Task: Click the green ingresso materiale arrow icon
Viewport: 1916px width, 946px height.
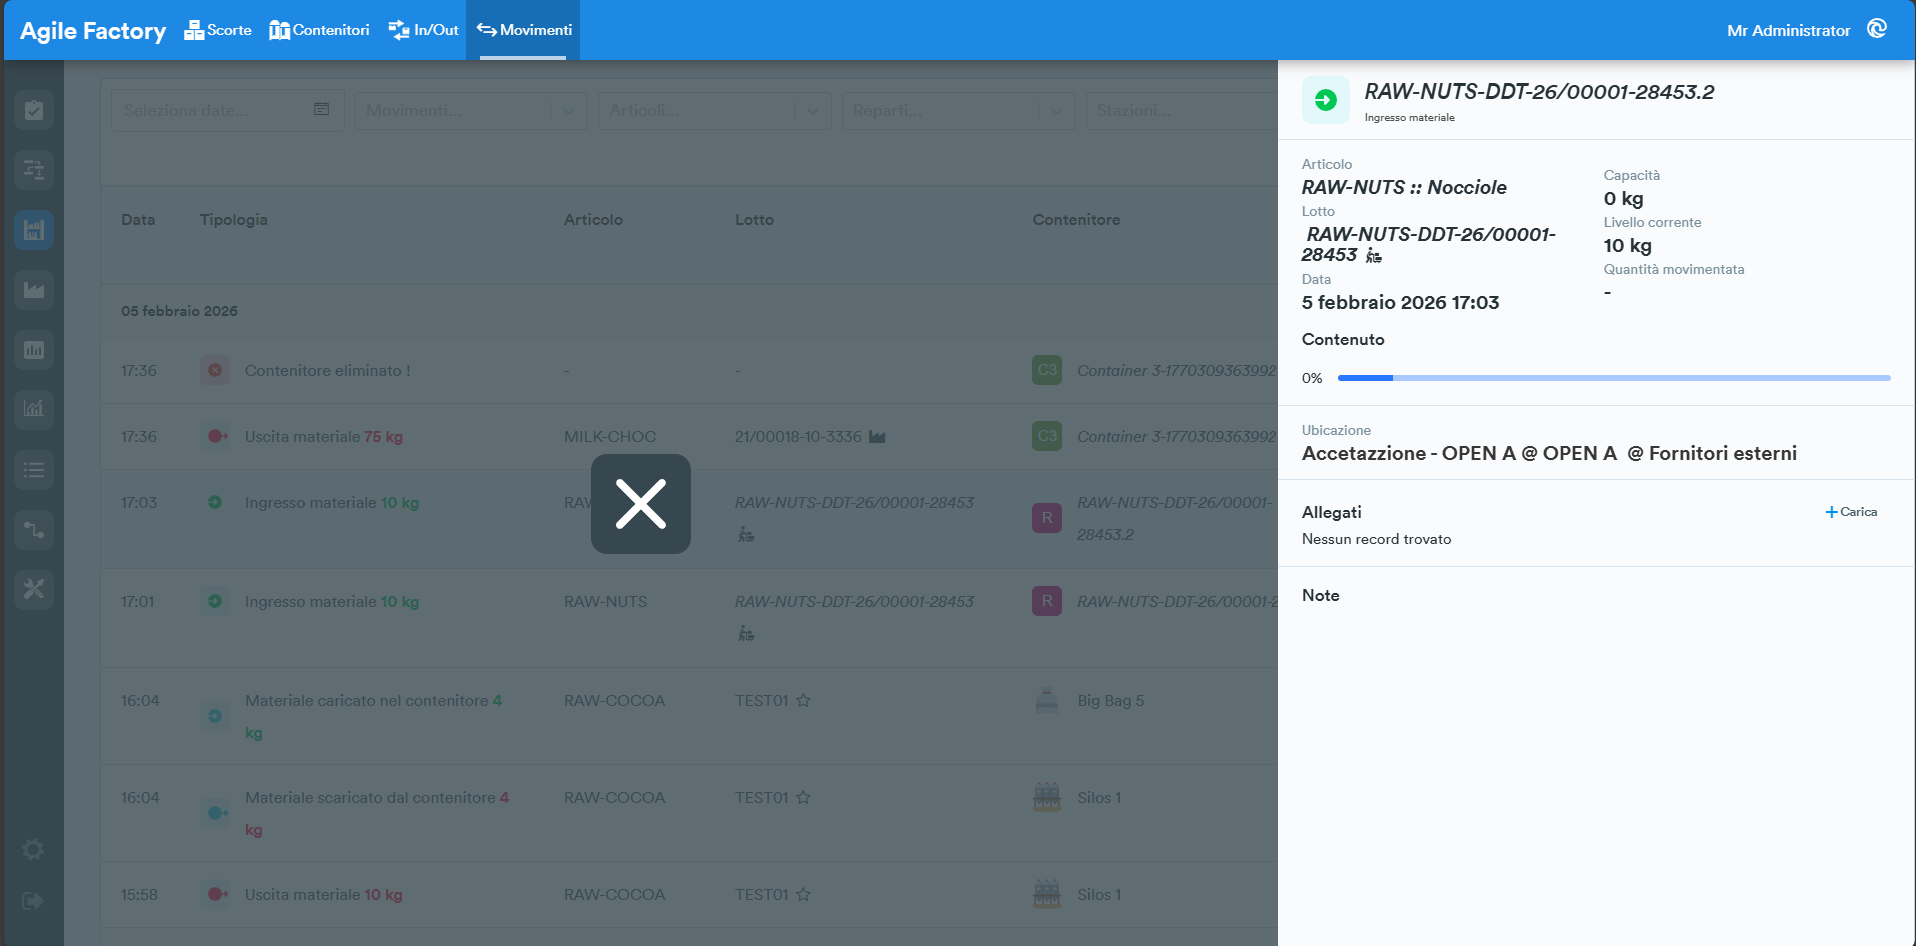Action: [1326, 100]
